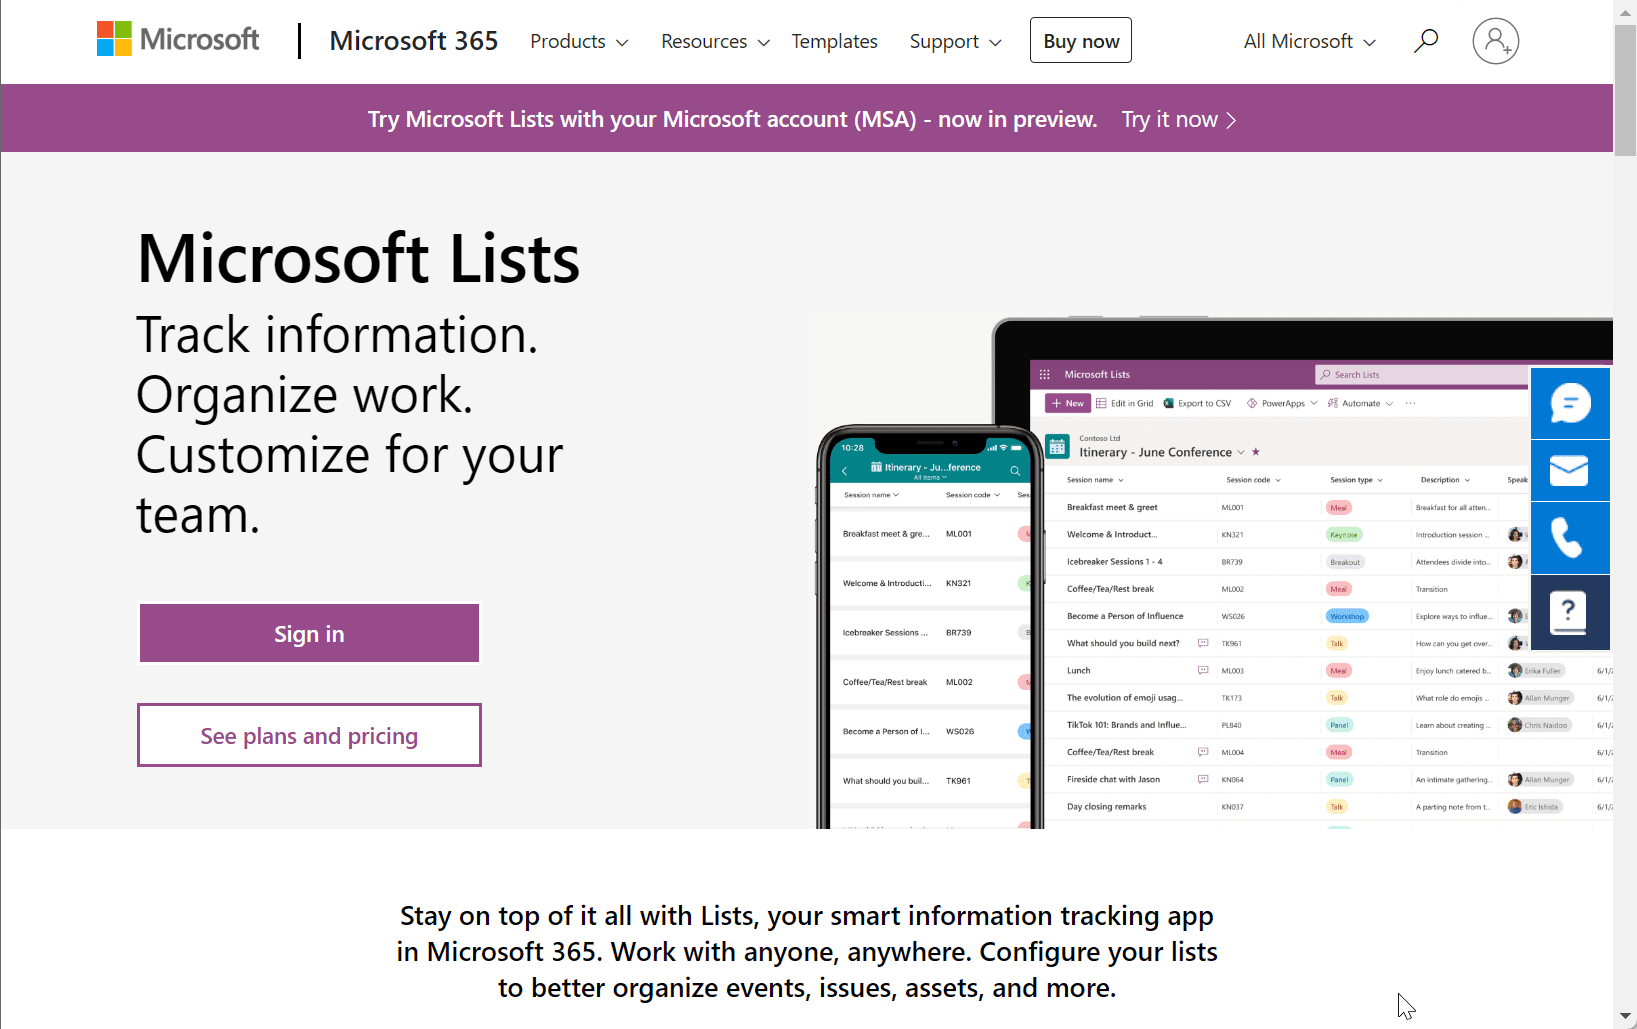The image size is (1637, 1029).
Task: Click the 'Microsoft Lists' heading text
Action: tap(358, 259)
